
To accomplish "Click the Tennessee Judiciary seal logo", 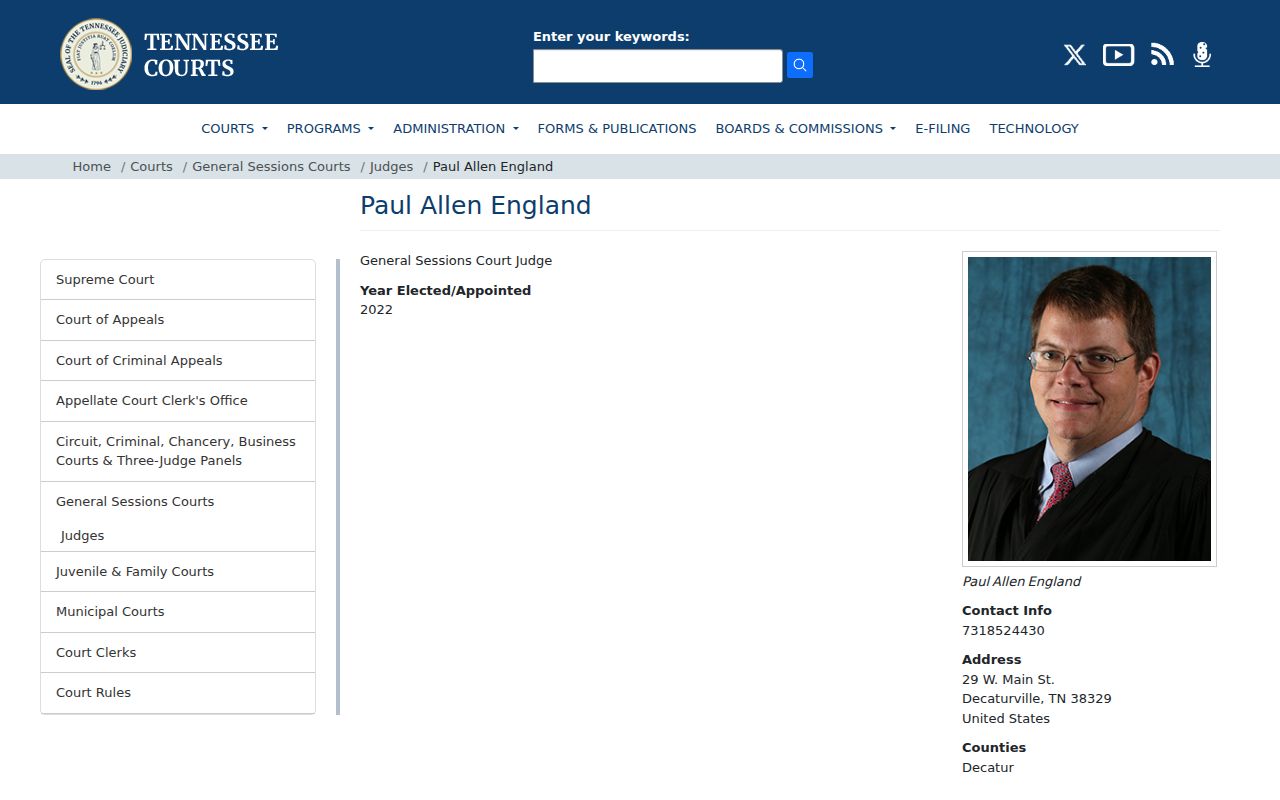I will (x=96, y=54).
